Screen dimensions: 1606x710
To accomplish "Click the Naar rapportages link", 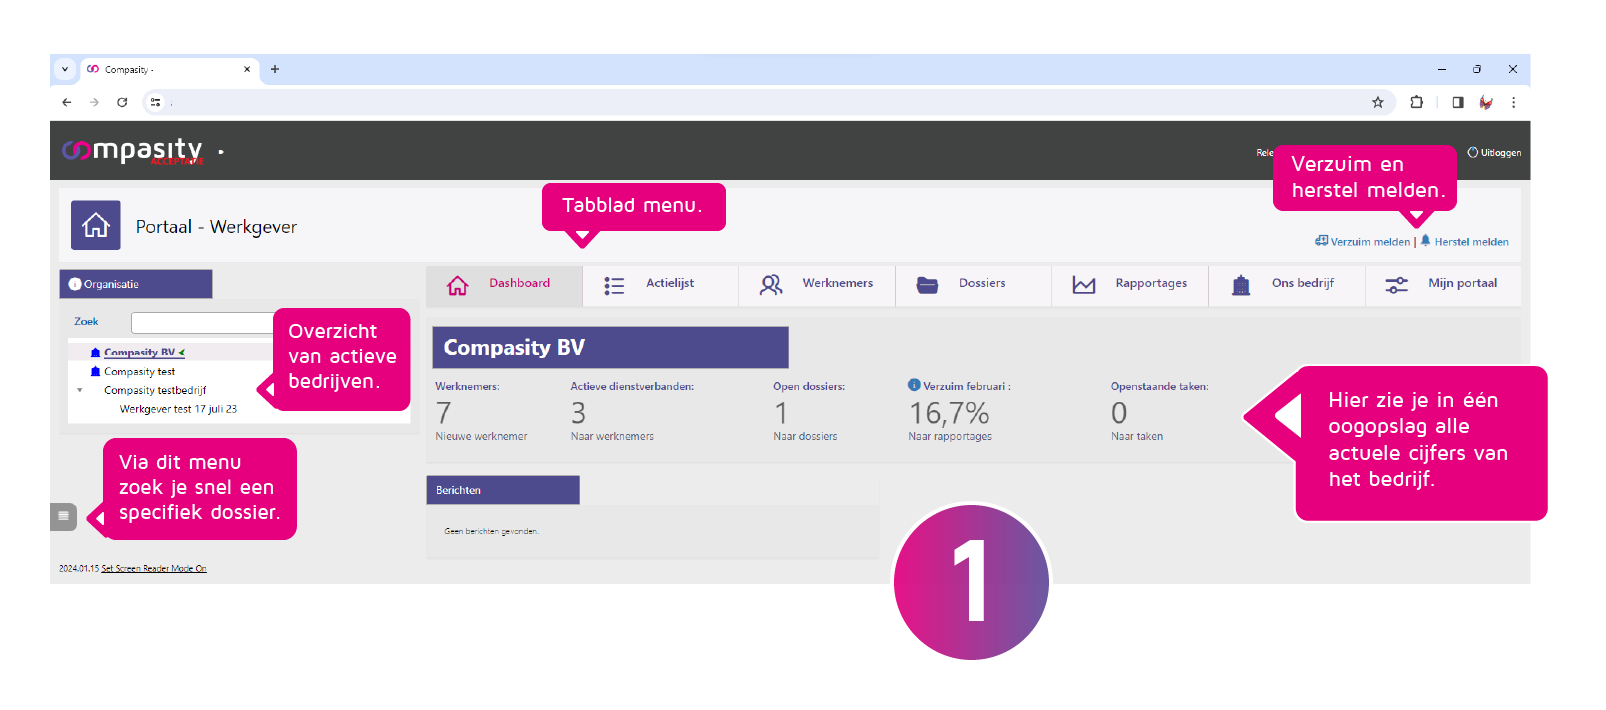I will (x=950, y=436).
